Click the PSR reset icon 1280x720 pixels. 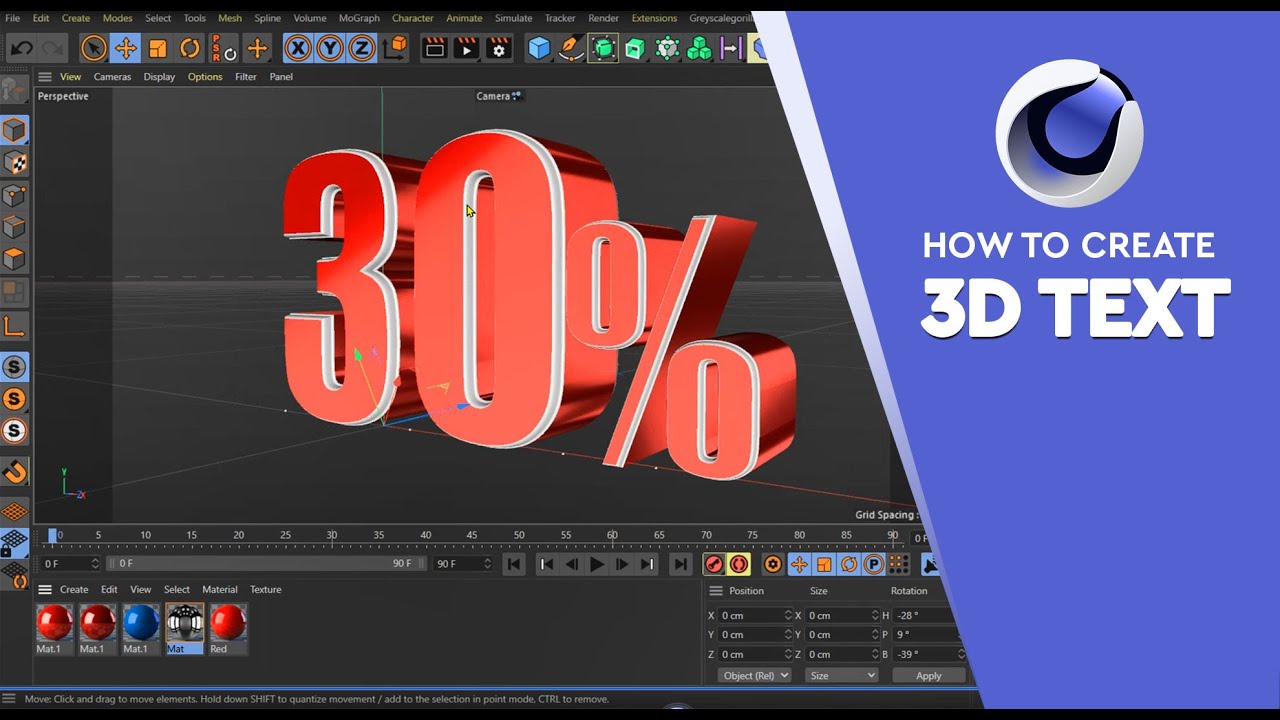coord(223,48)
